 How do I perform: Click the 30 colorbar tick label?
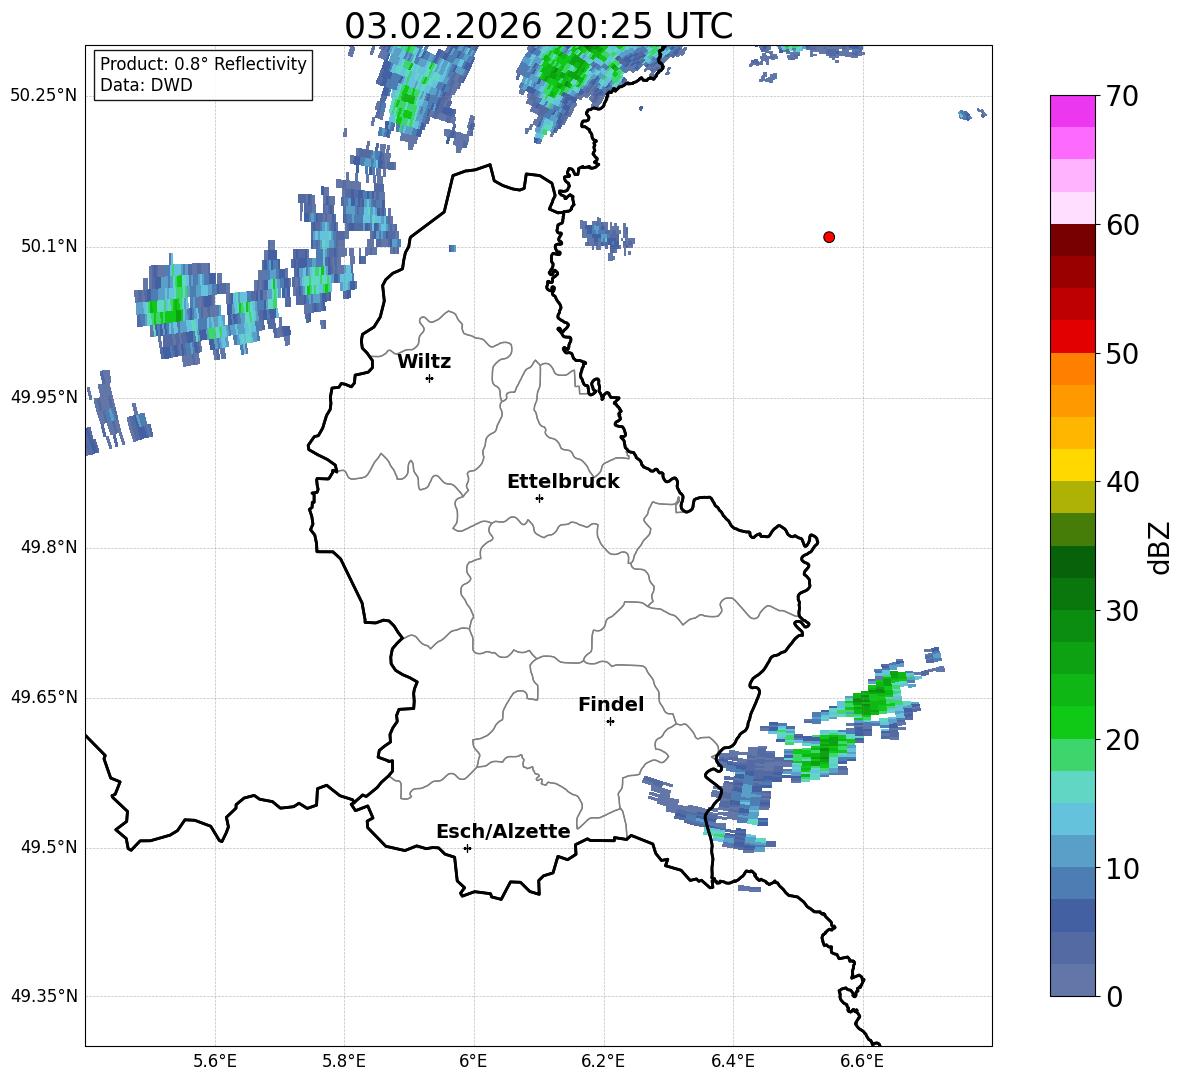[1121, 611]
